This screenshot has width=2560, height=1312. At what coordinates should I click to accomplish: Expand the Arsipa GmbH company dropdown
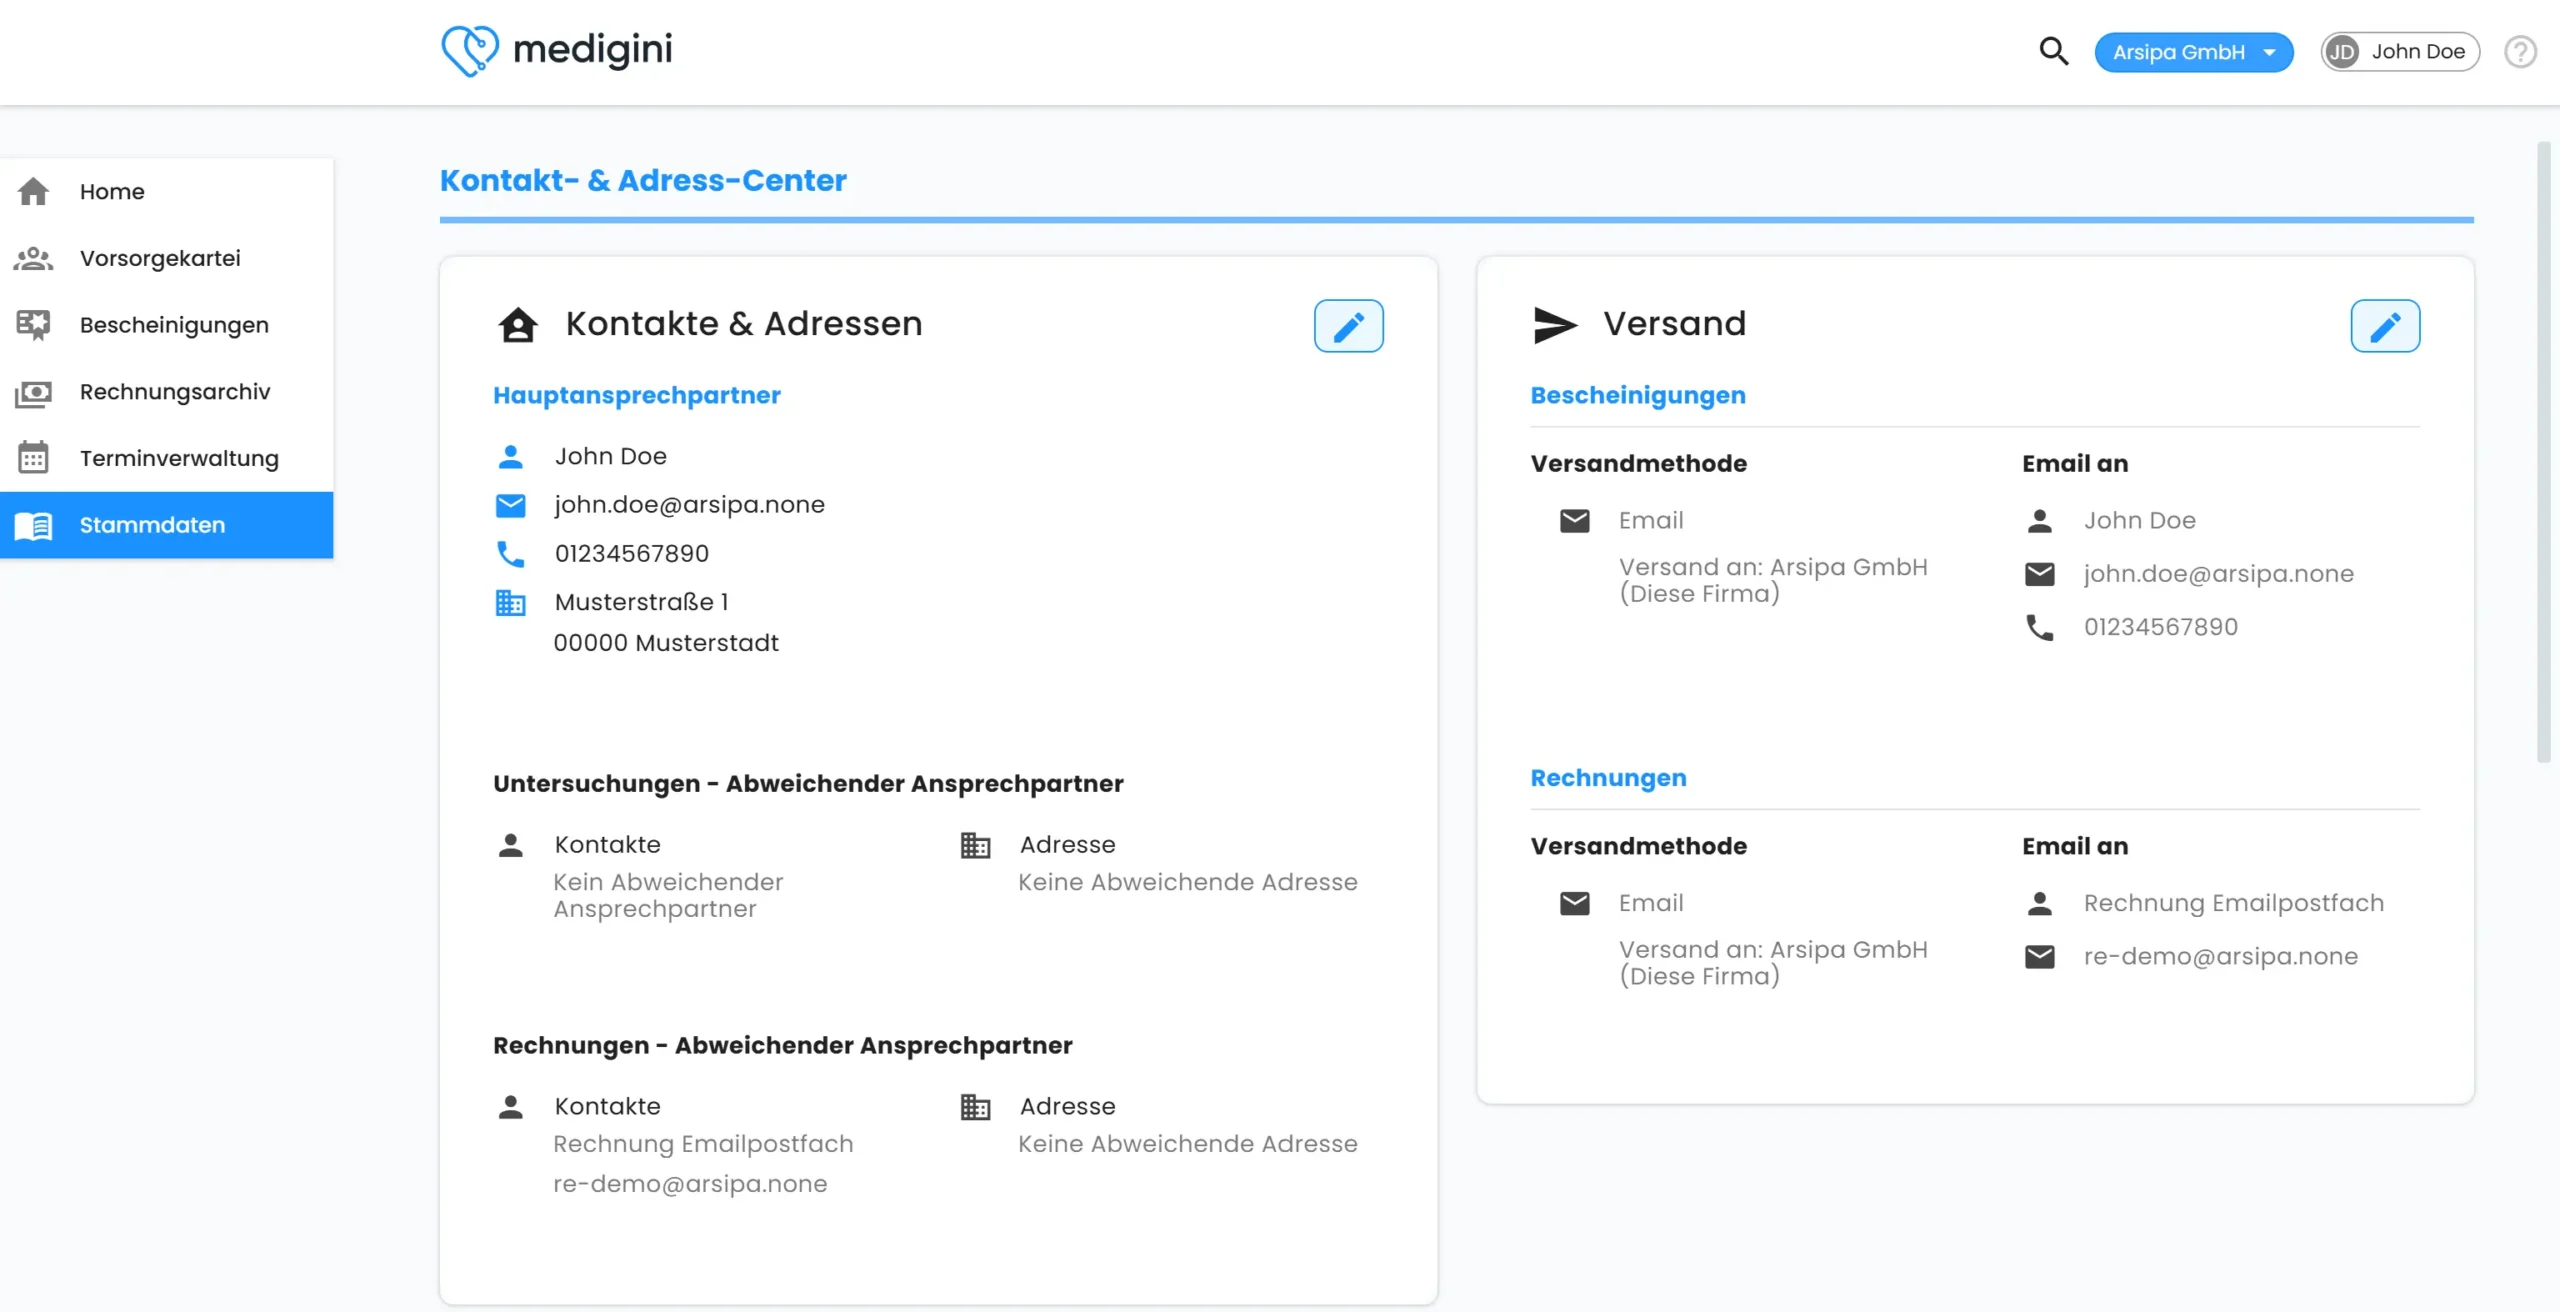click(2193, 52)
